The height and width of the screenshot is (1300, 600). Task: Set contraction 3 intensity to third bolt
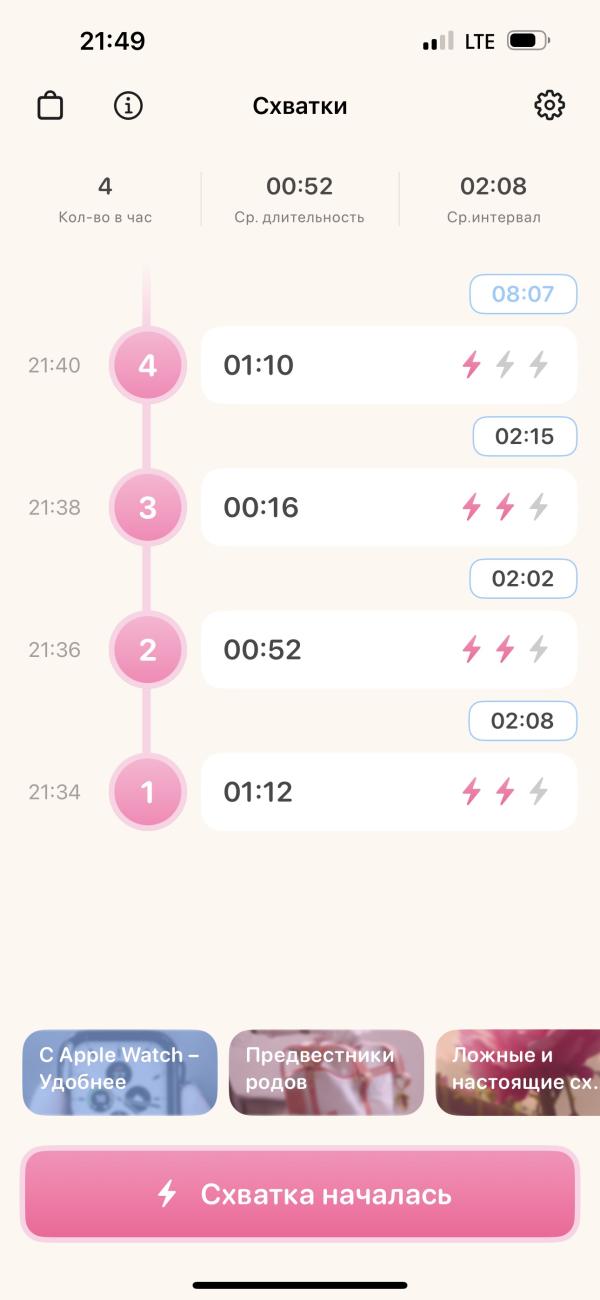539,507
